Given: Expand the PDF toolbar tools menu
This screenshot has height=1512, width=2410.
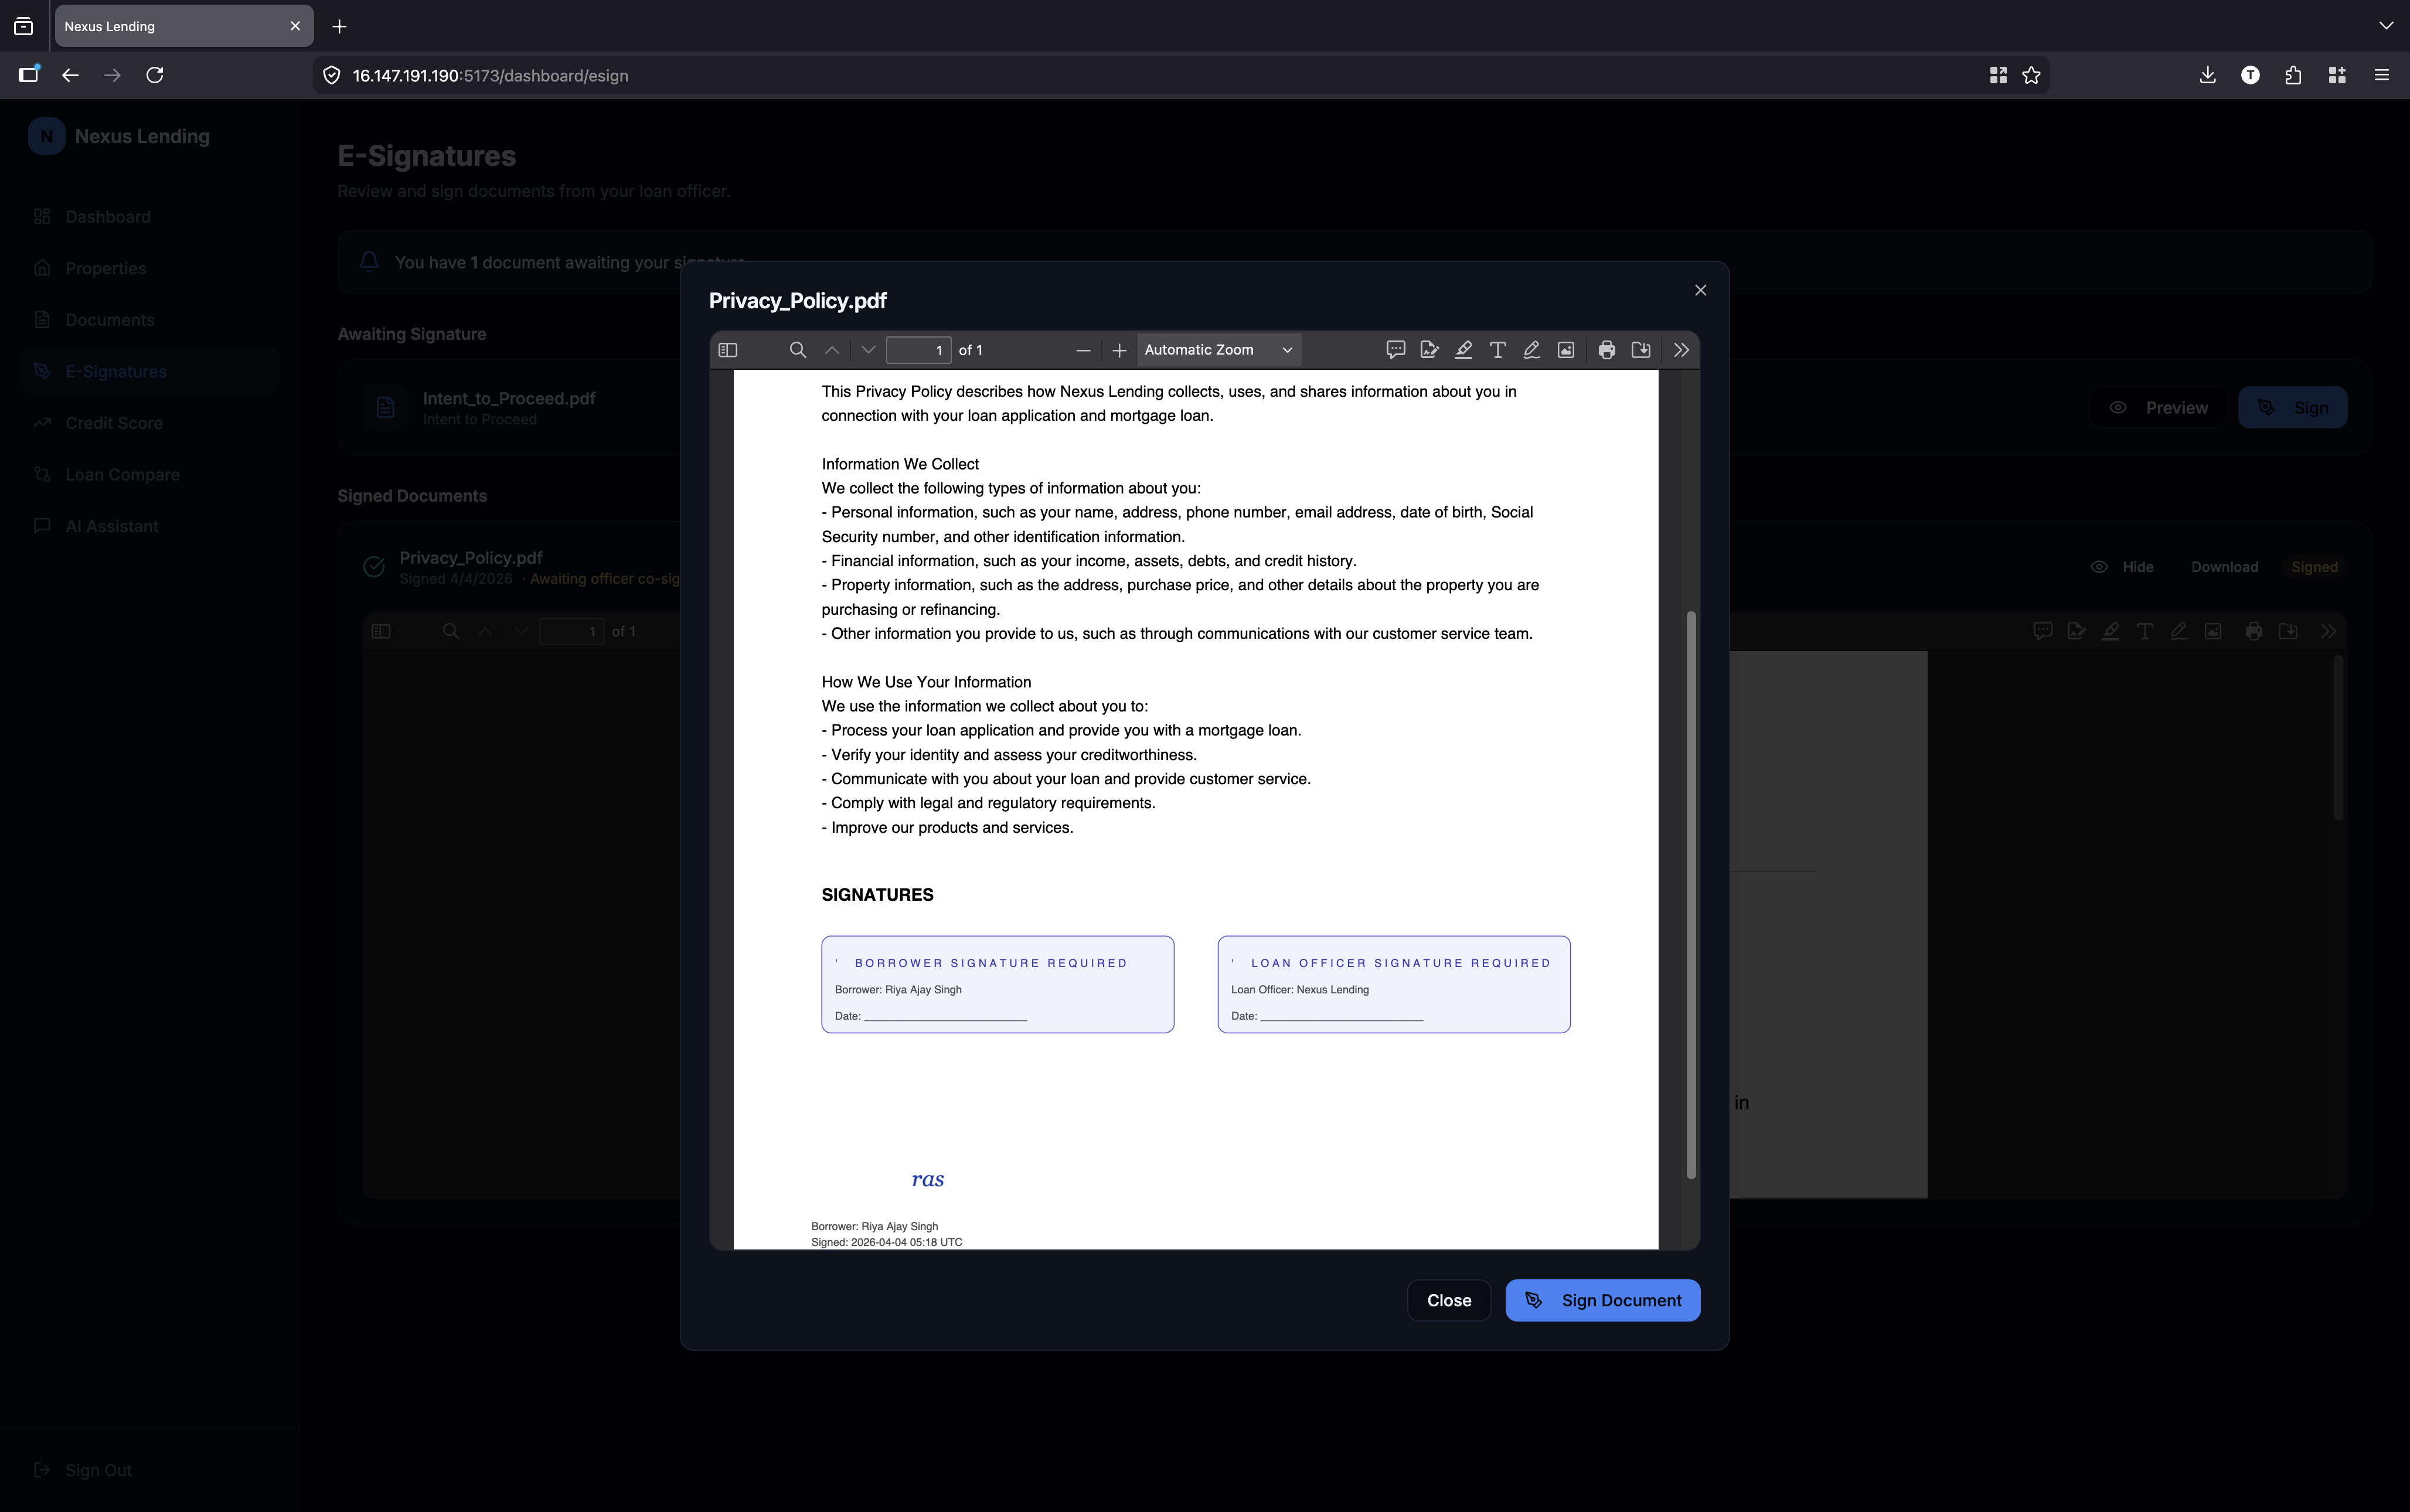Looking at the screenshot, I should pos(1681,350).
